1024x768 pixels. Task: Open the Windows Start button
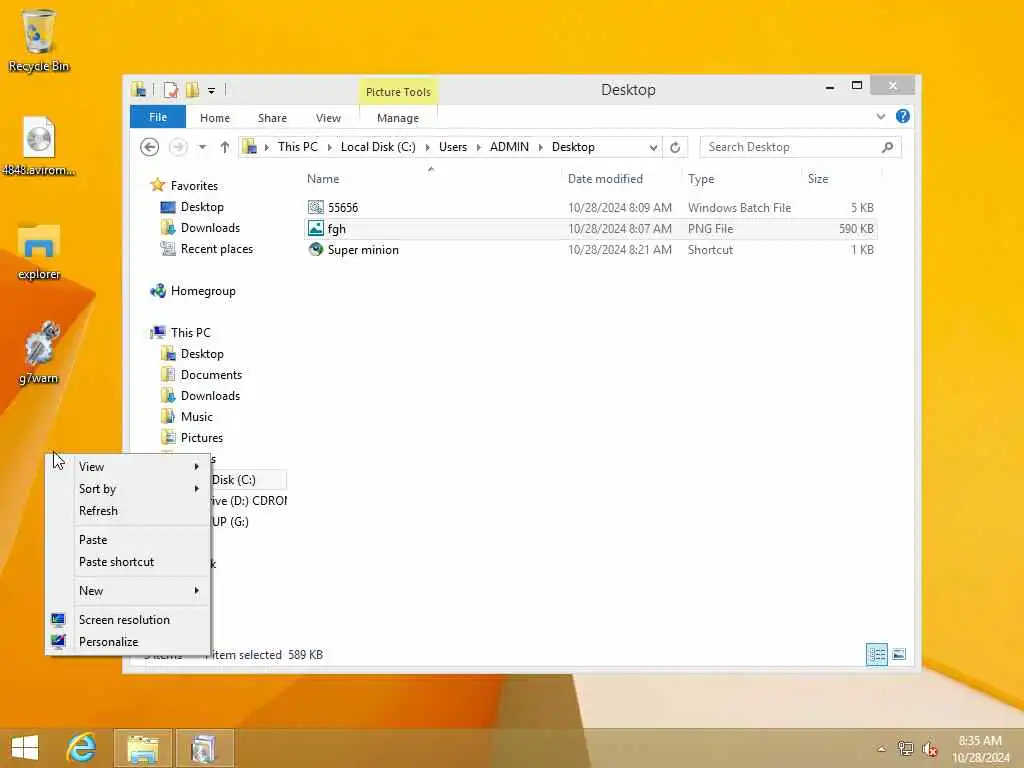[25, 748]
